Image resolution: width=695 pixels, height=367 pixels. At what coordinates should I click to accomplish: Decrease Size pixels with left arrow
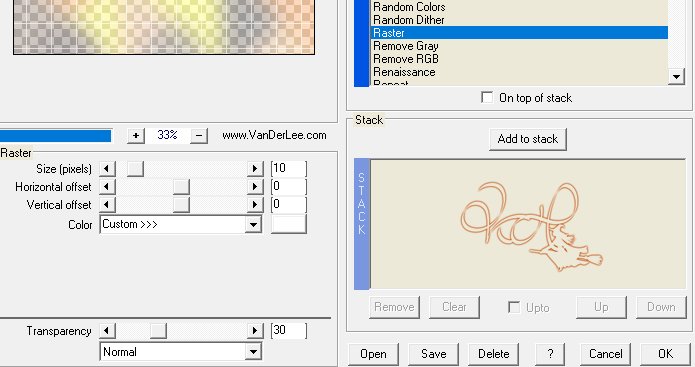click(107, 168)
